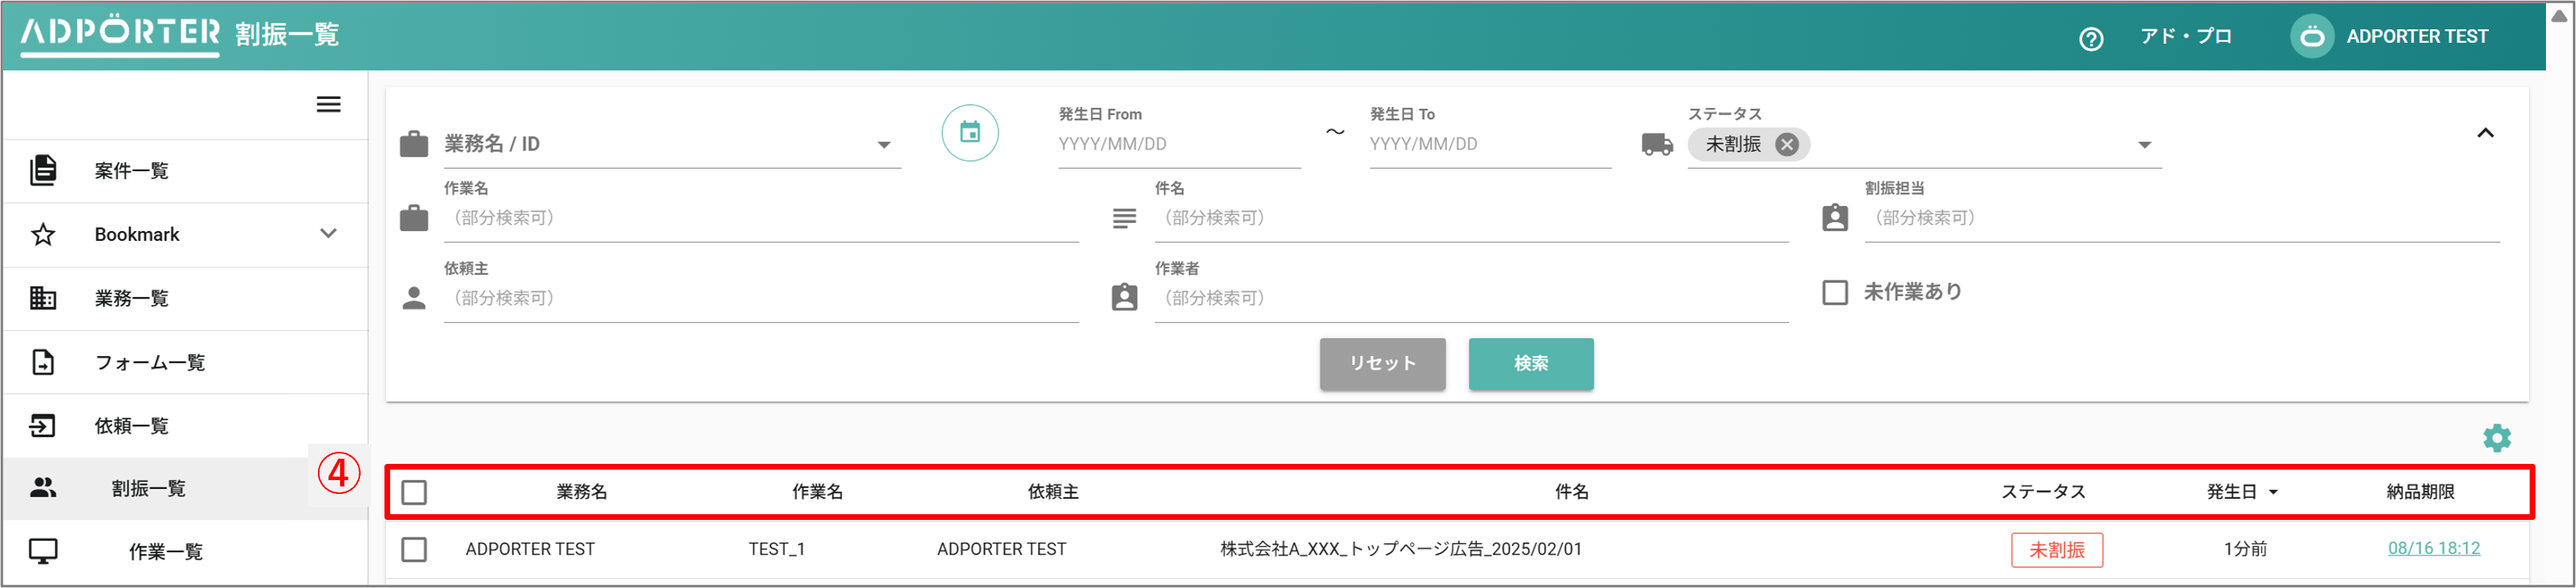Open the 業務名 / ID dropdown
The width and height of the screenshot is (2576, 588).
[x=883, y=145]
